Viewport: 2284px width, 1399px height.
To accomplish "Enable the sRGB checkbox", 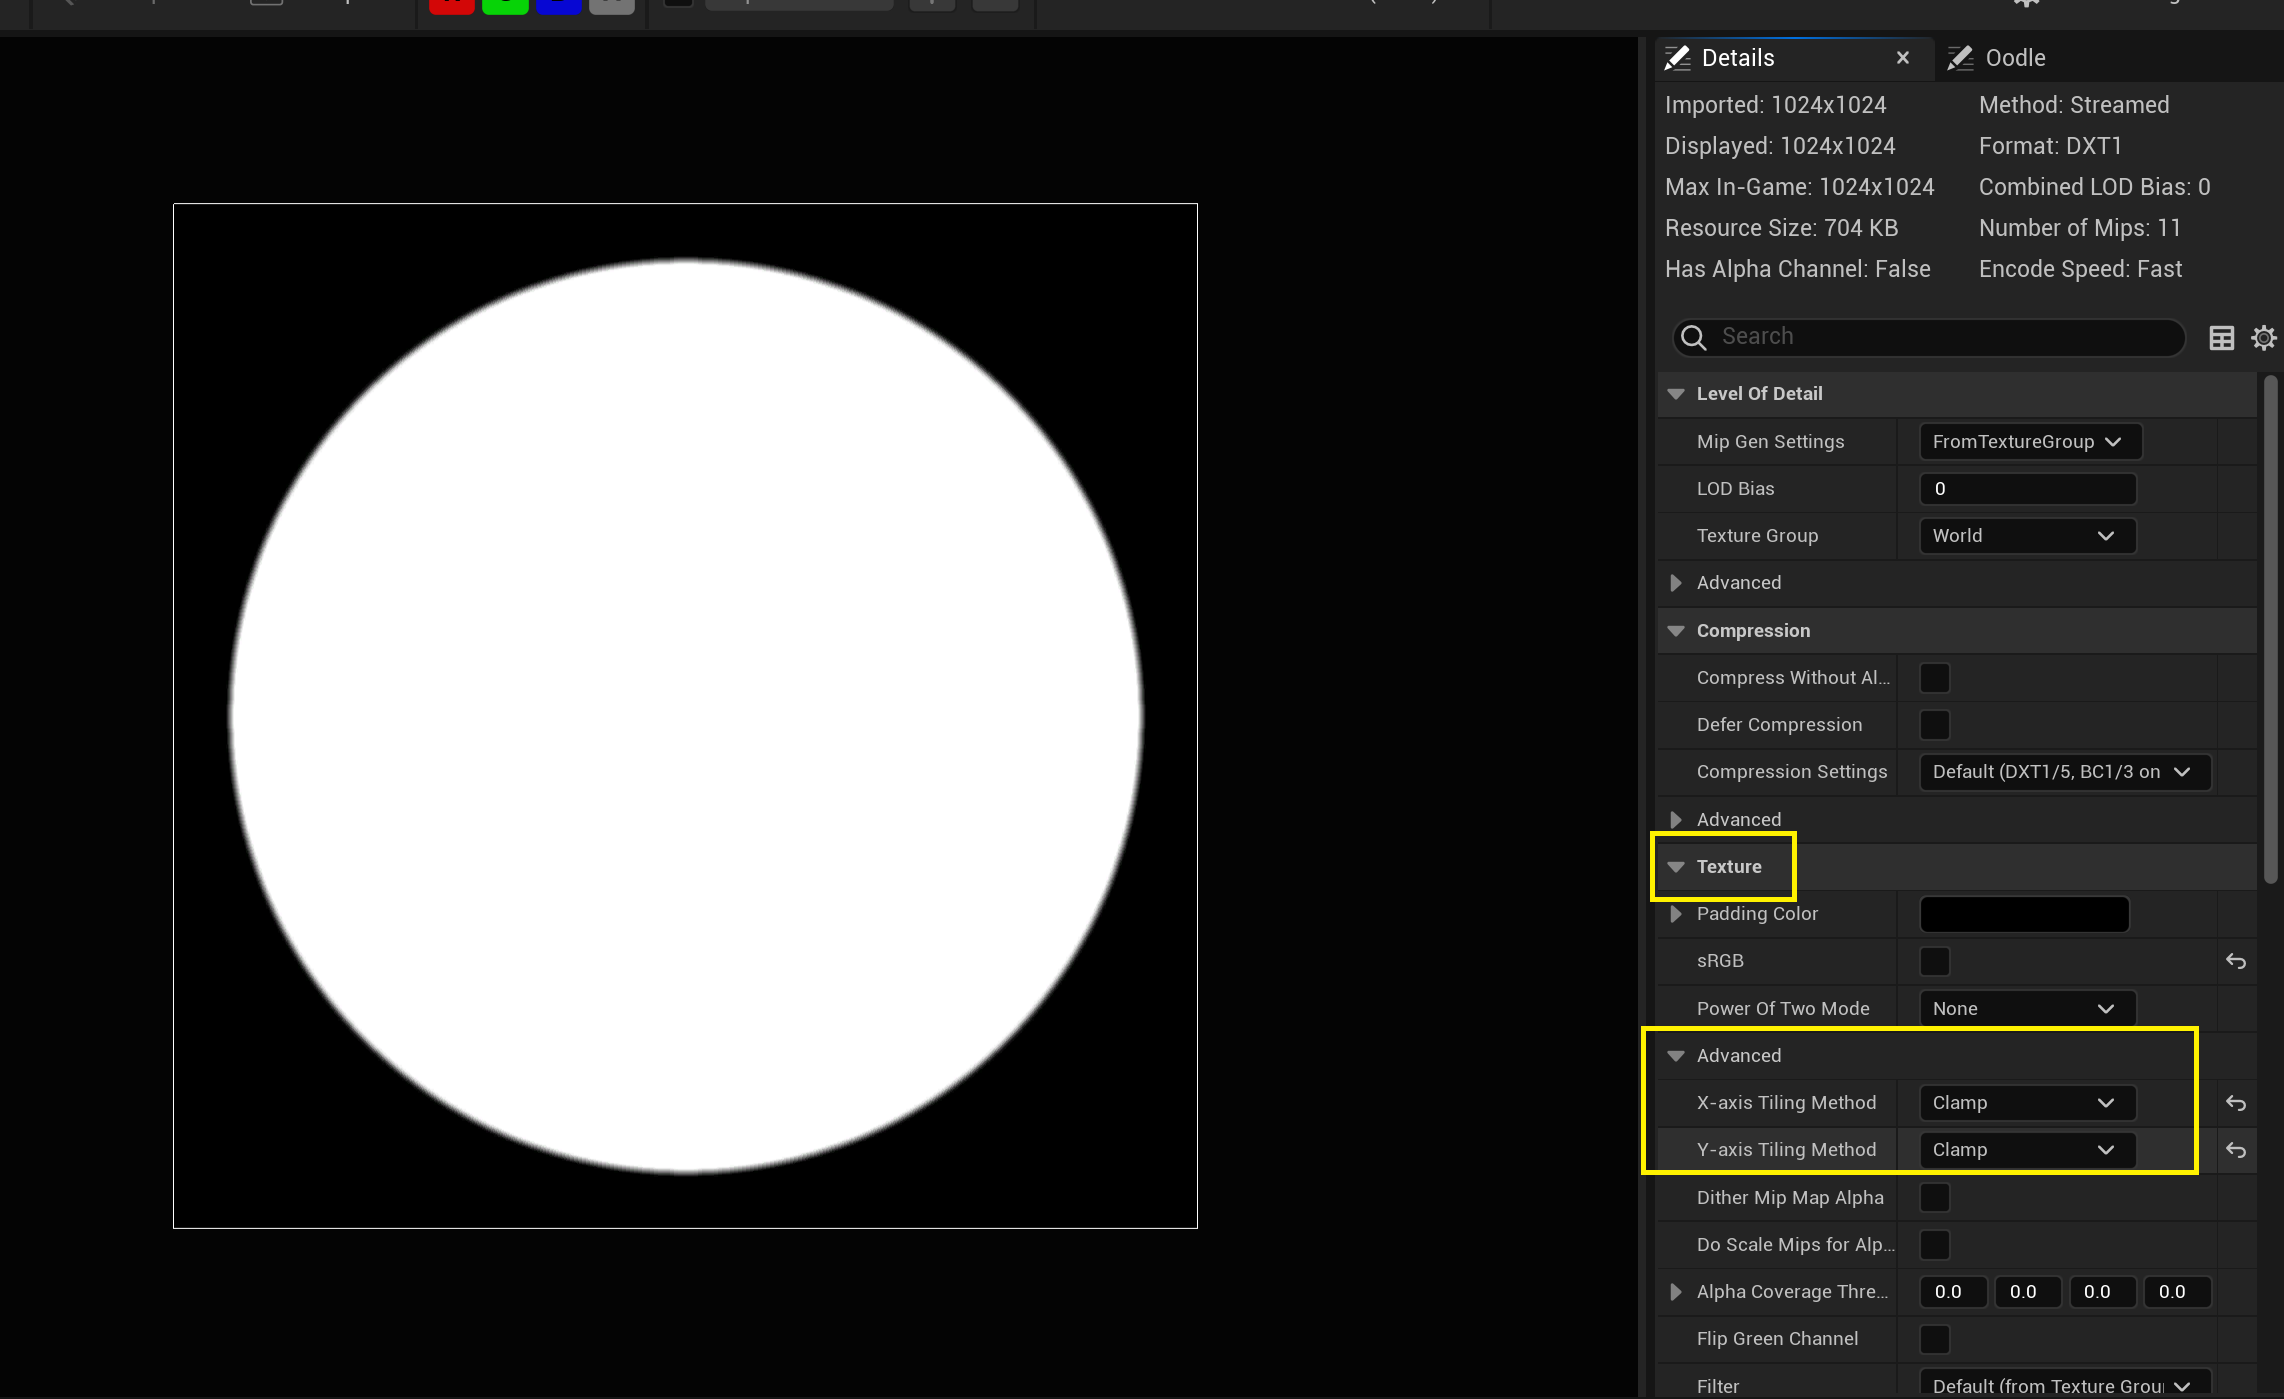I will coord(1935,962).
